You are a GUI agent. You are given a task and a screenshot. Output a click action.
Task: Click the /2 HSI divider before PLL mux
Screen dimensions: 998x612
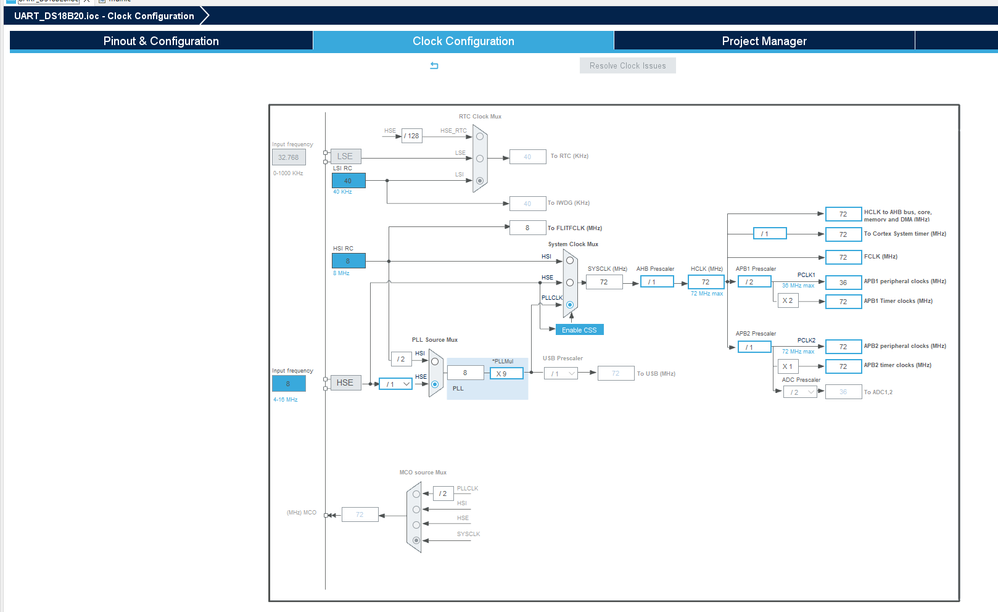401,359
